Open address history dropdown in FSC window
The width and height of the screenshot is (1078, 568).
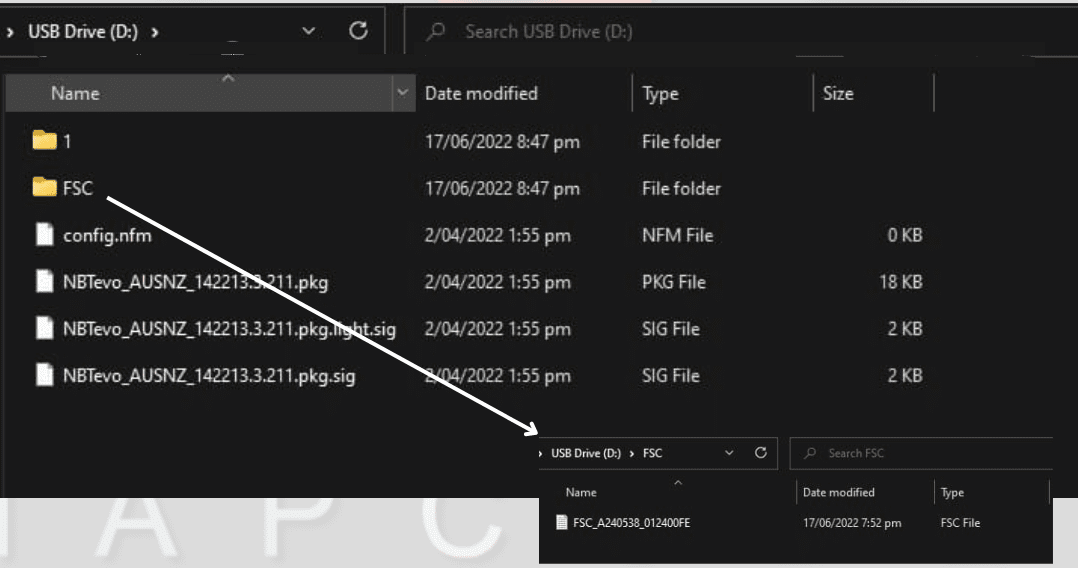click(x=729, y=452)
